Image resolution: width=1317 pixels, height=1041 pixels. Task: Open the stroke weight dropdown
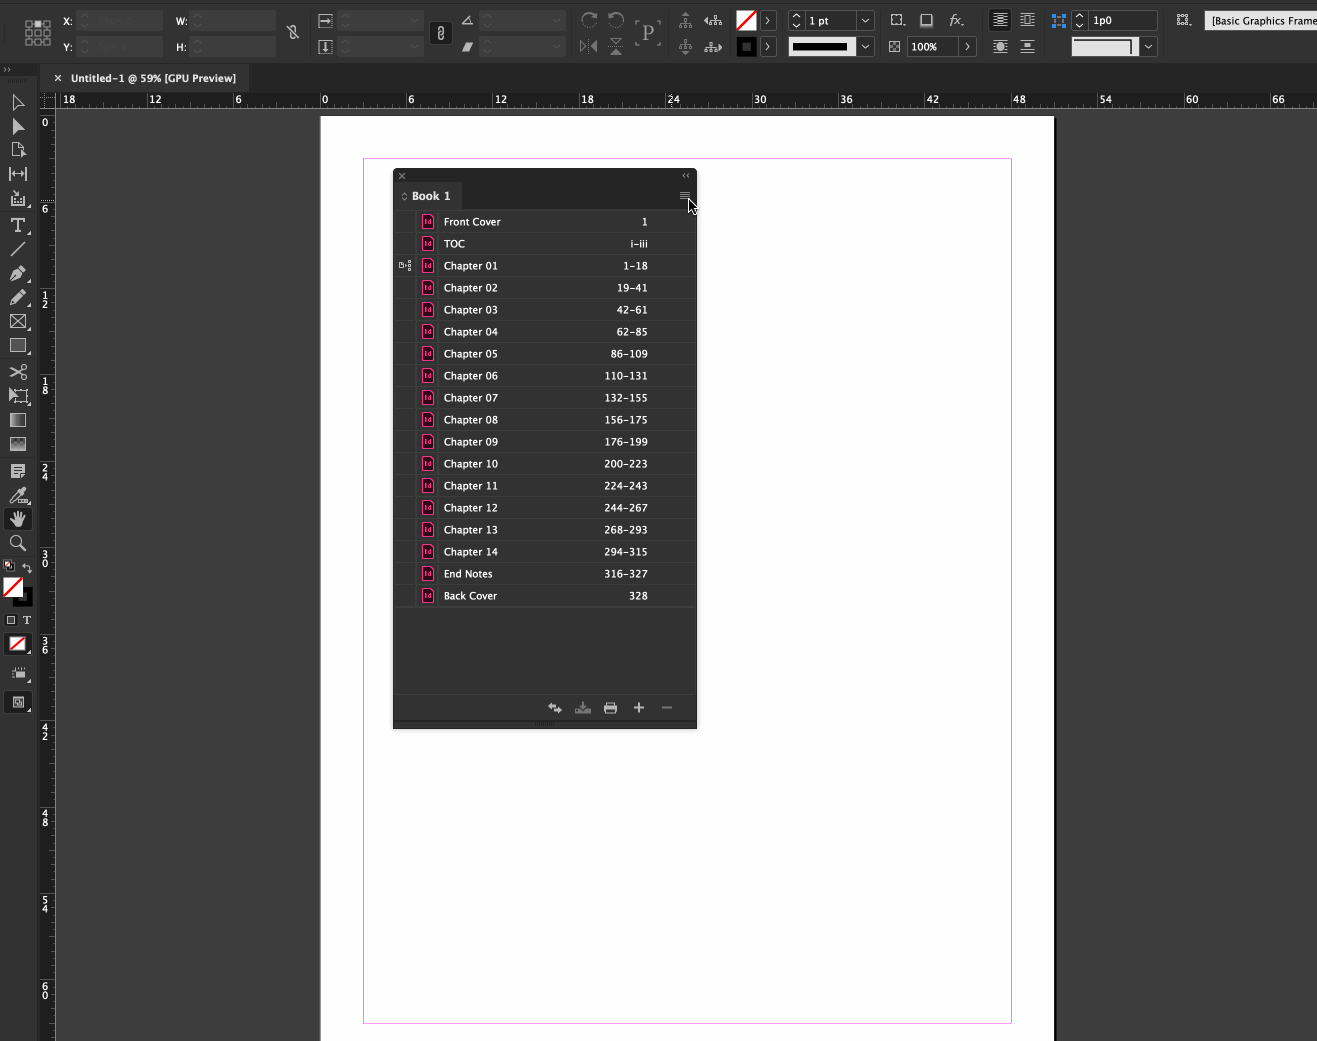pyautogui.click(x=865, y=20)
